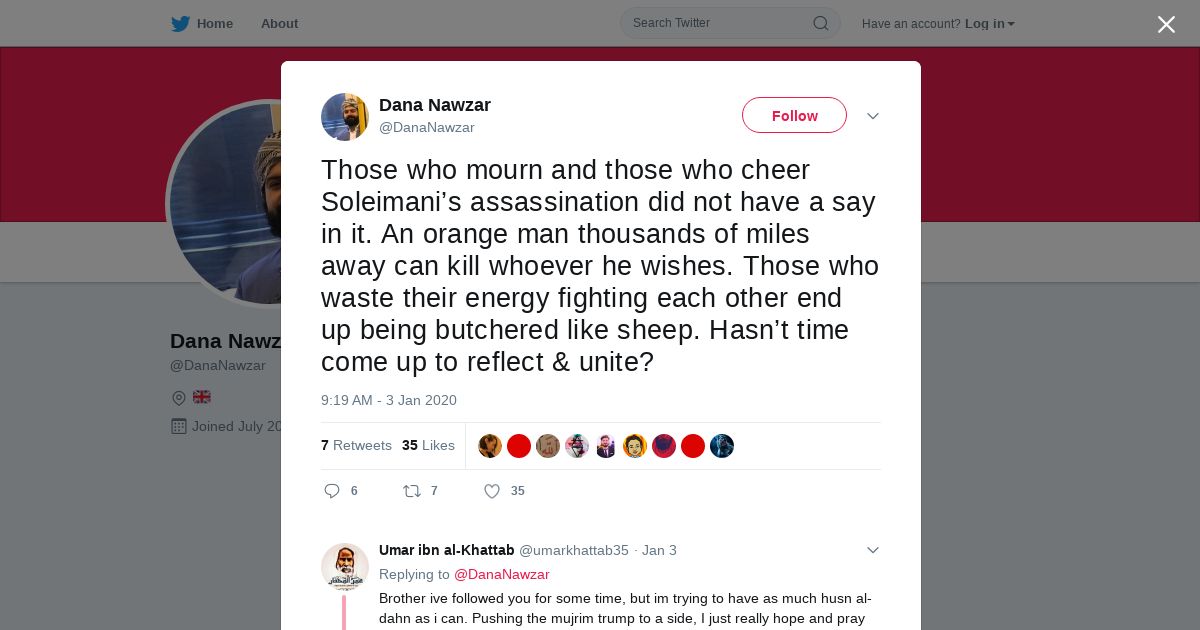Image resolution: width=1200 pixels, height=630 pixels.
Task: Click the search magnifier icon
Action: 820,23
